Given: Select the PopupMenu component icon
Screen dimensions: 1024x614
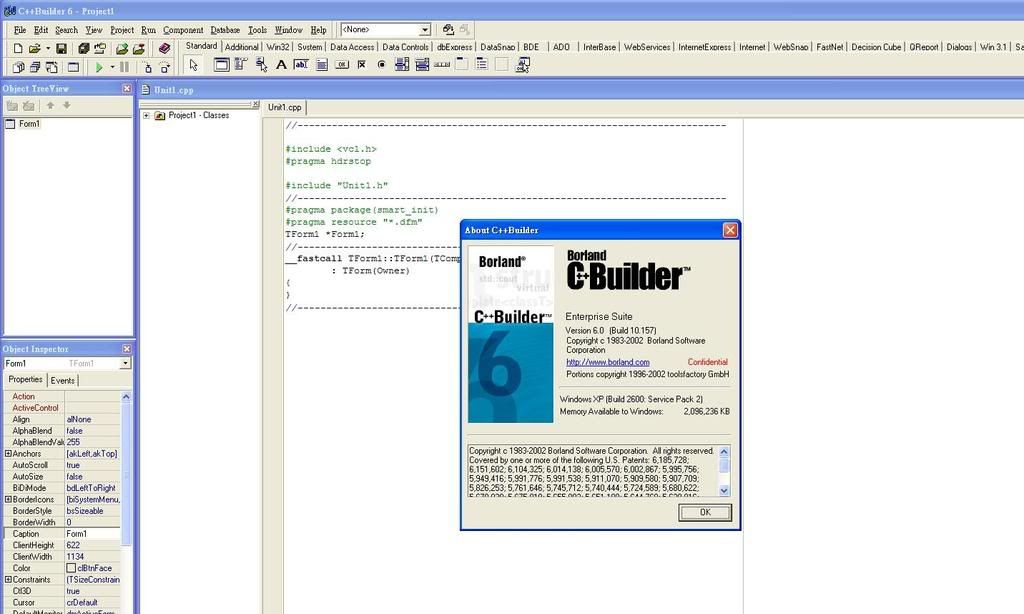Looking at the screenshot, I should (x=261, y=64).
